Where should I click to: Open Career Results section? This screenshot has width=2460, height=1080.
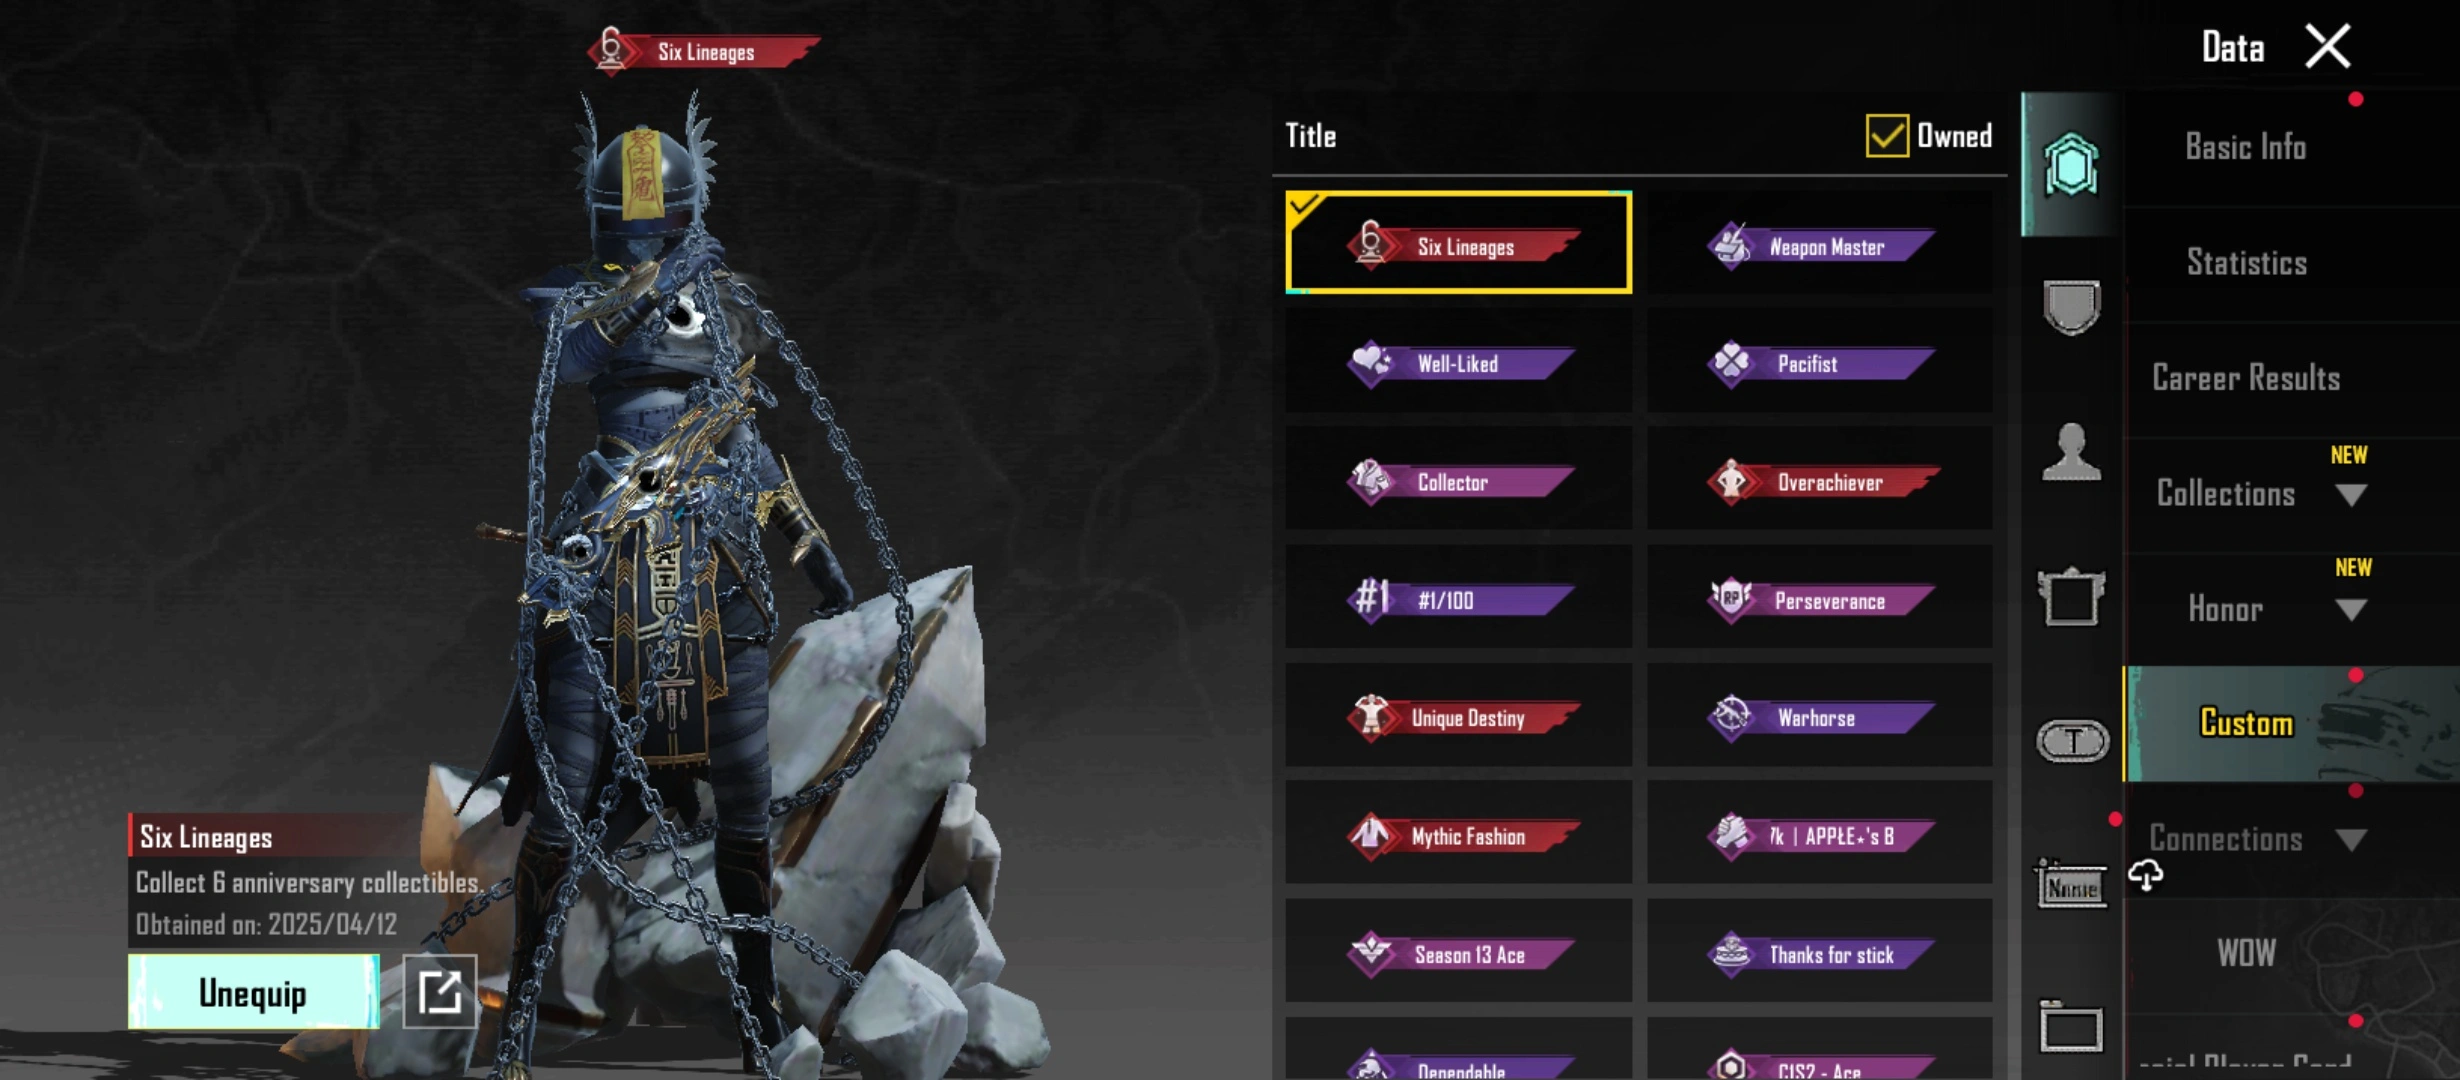[x=2246, y=378]
